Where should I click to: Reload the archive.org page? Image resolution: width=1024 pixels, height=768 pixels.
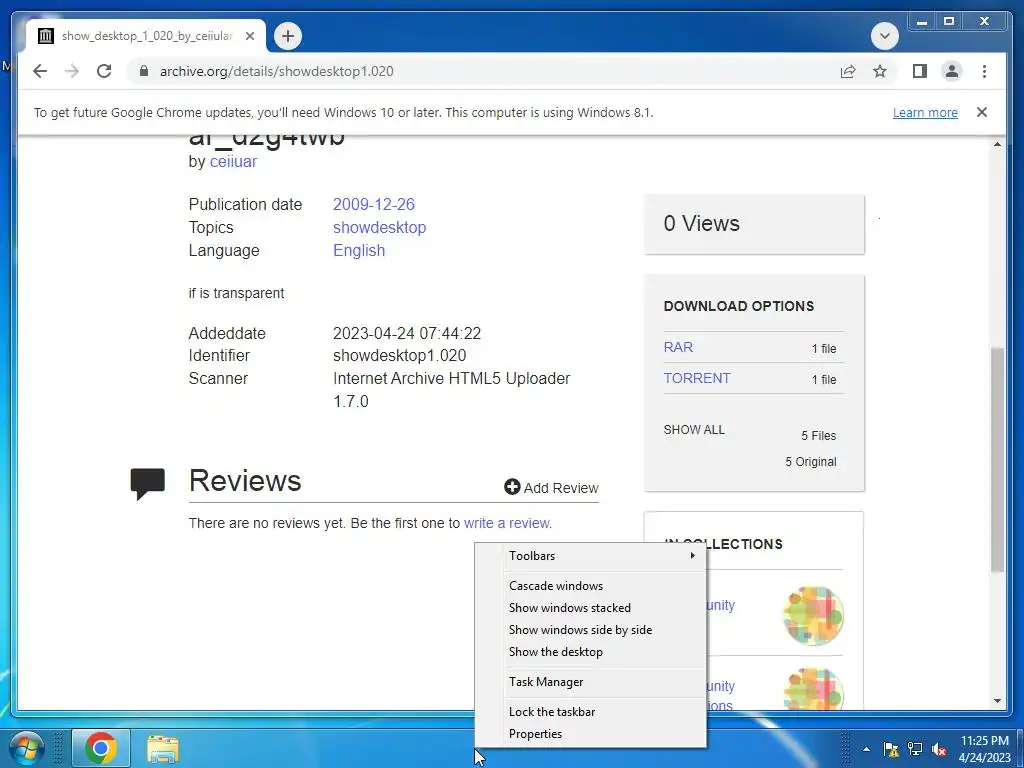[x=104, y=71]
